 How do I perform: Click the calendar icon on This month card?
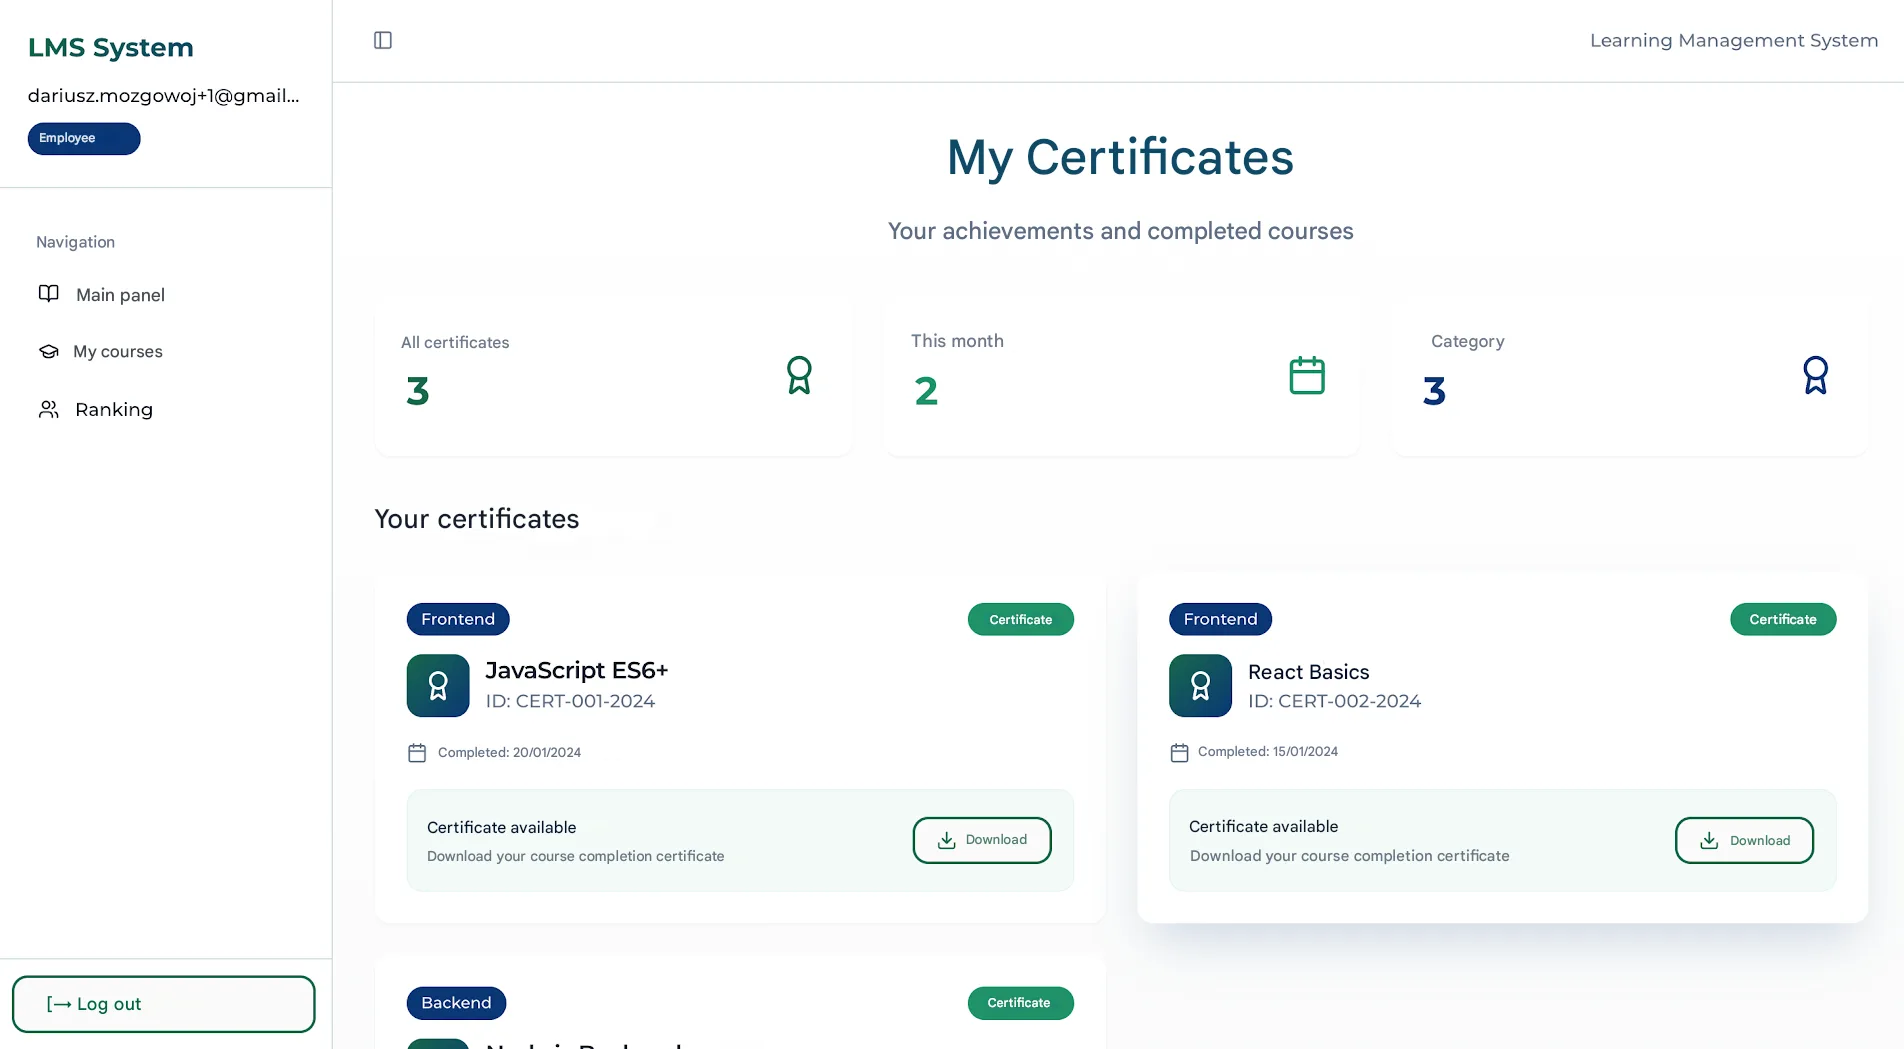(1306, 375)
